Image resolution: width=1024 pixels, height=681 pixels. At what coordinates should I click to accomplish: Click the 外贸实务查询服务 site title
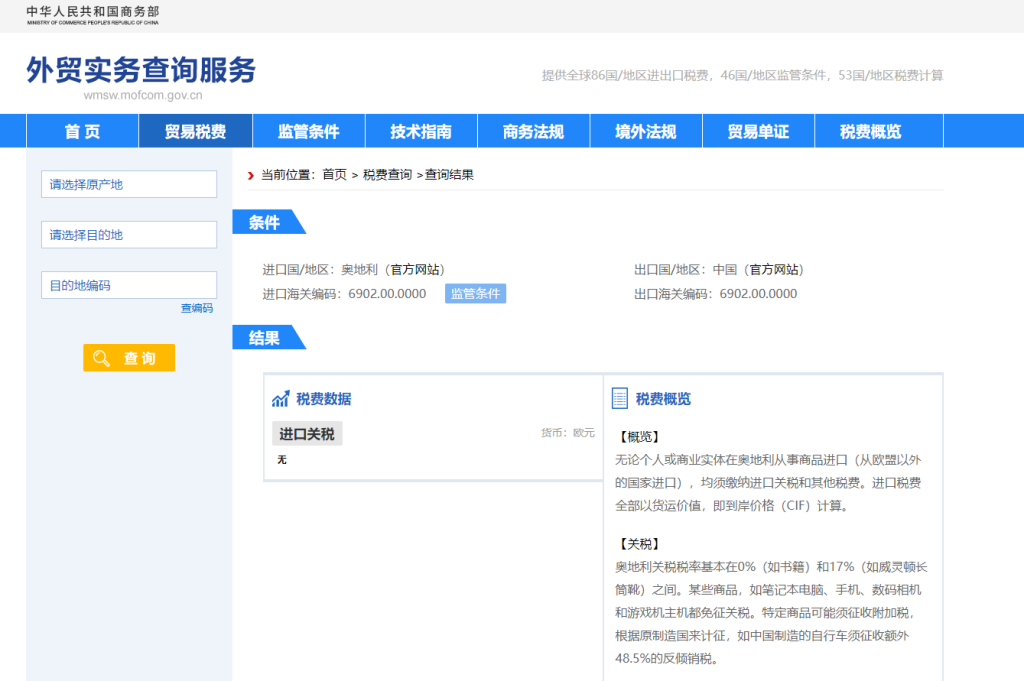pyautogui.click(x=141, y=70)
